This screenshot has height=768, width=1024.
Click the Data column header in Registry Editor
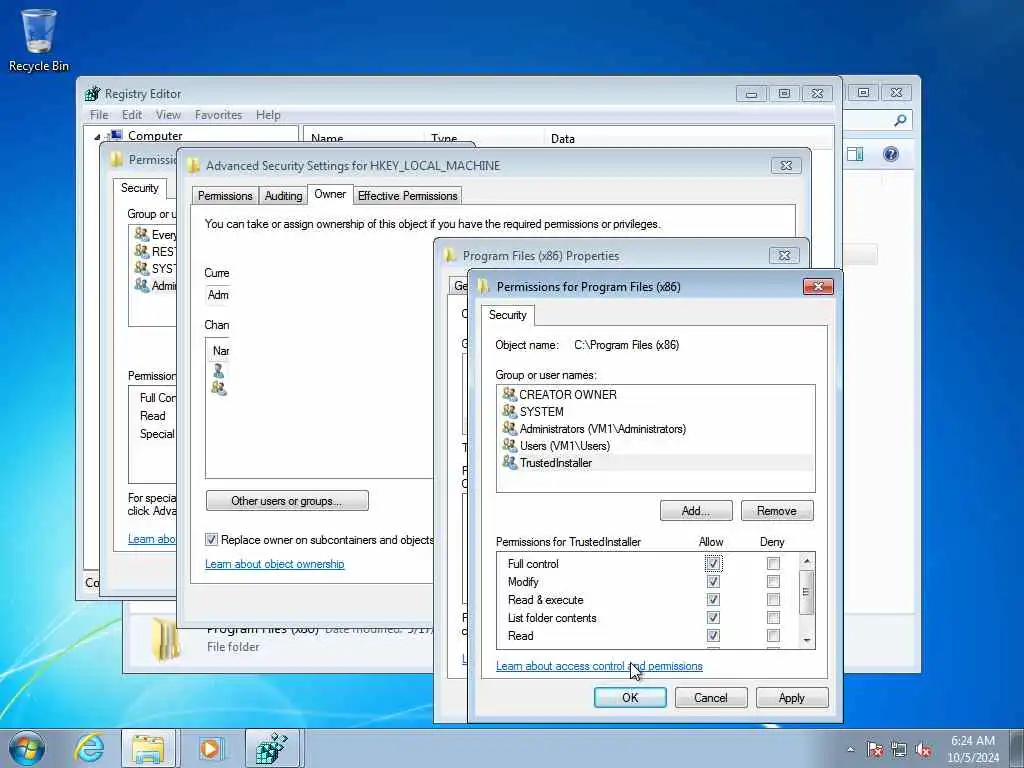coord(688,138)
